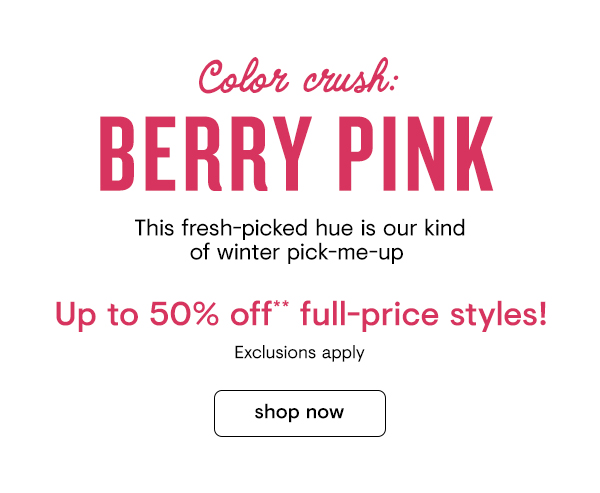Click the word 'fresh-picked' in description
600x493 pixels.
244,229
